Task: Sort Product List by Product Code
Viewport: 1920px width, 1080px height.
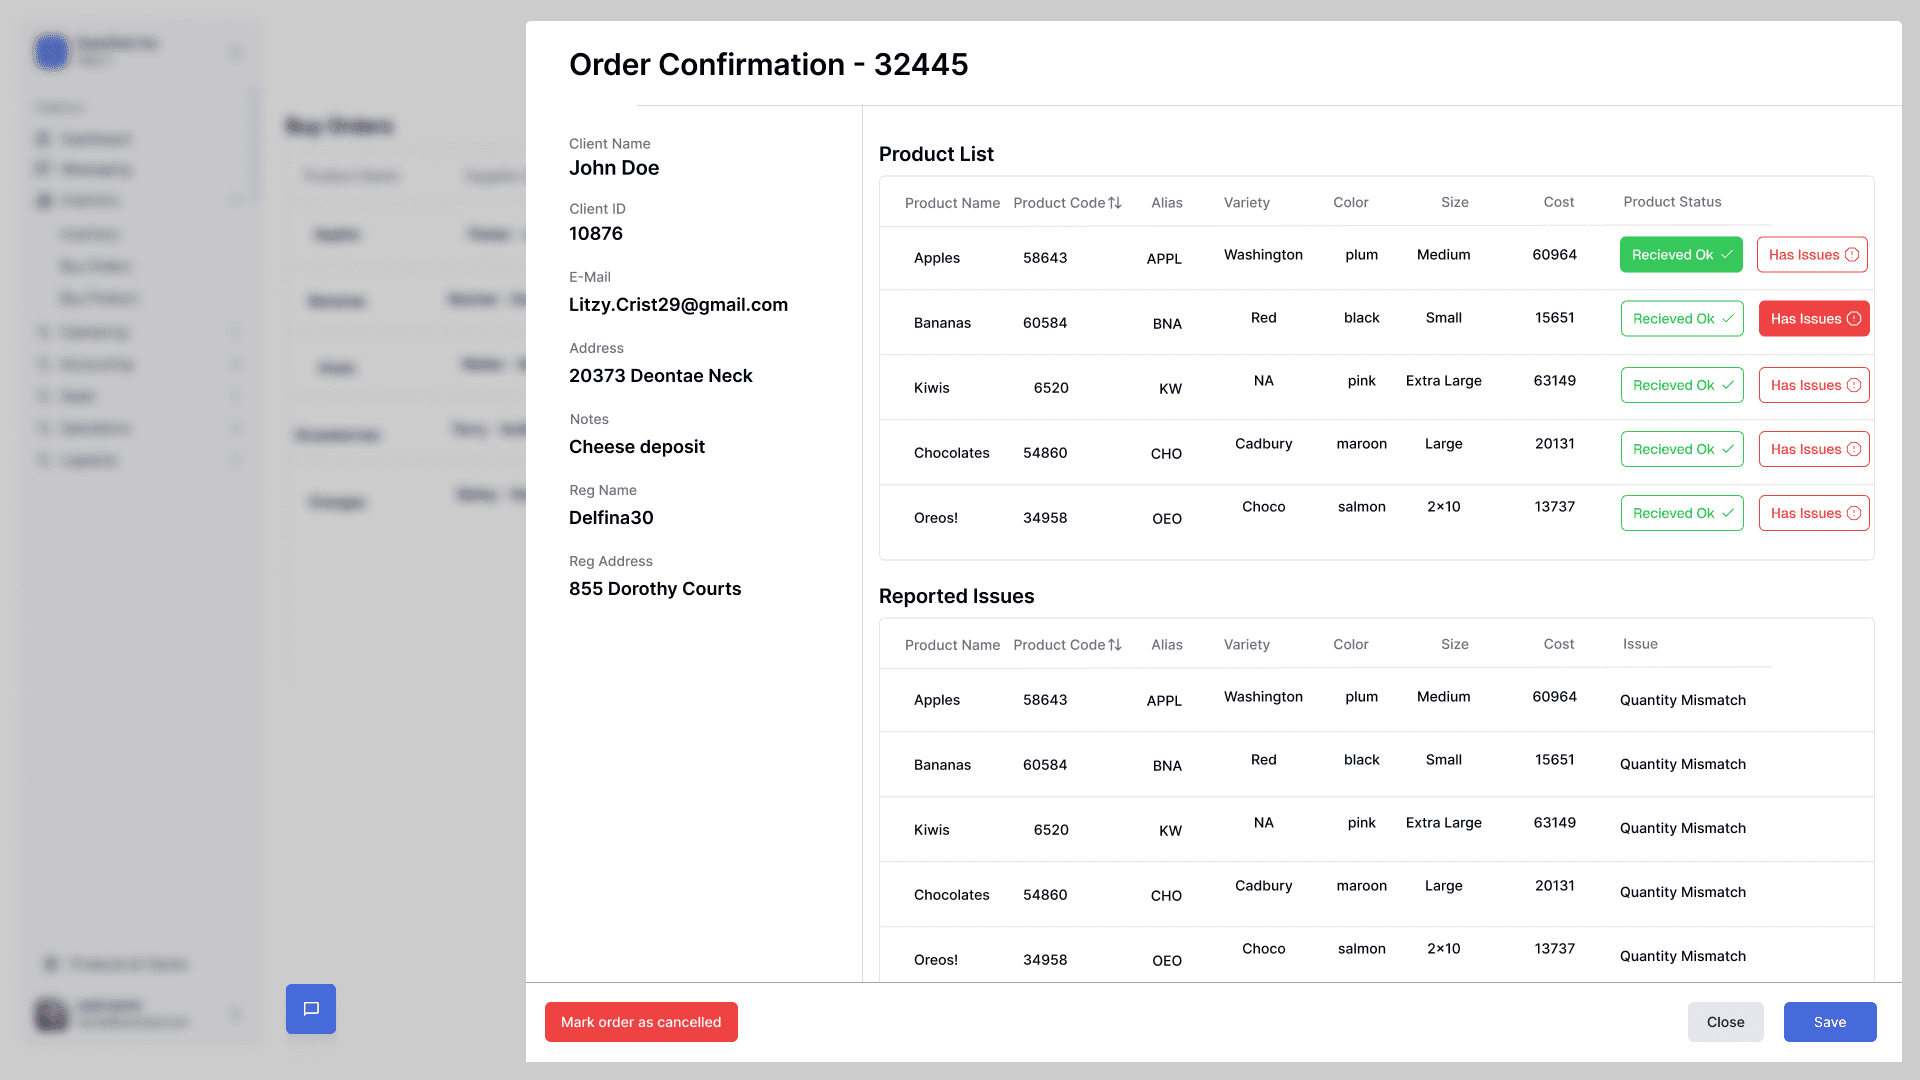Action: 1115,203
